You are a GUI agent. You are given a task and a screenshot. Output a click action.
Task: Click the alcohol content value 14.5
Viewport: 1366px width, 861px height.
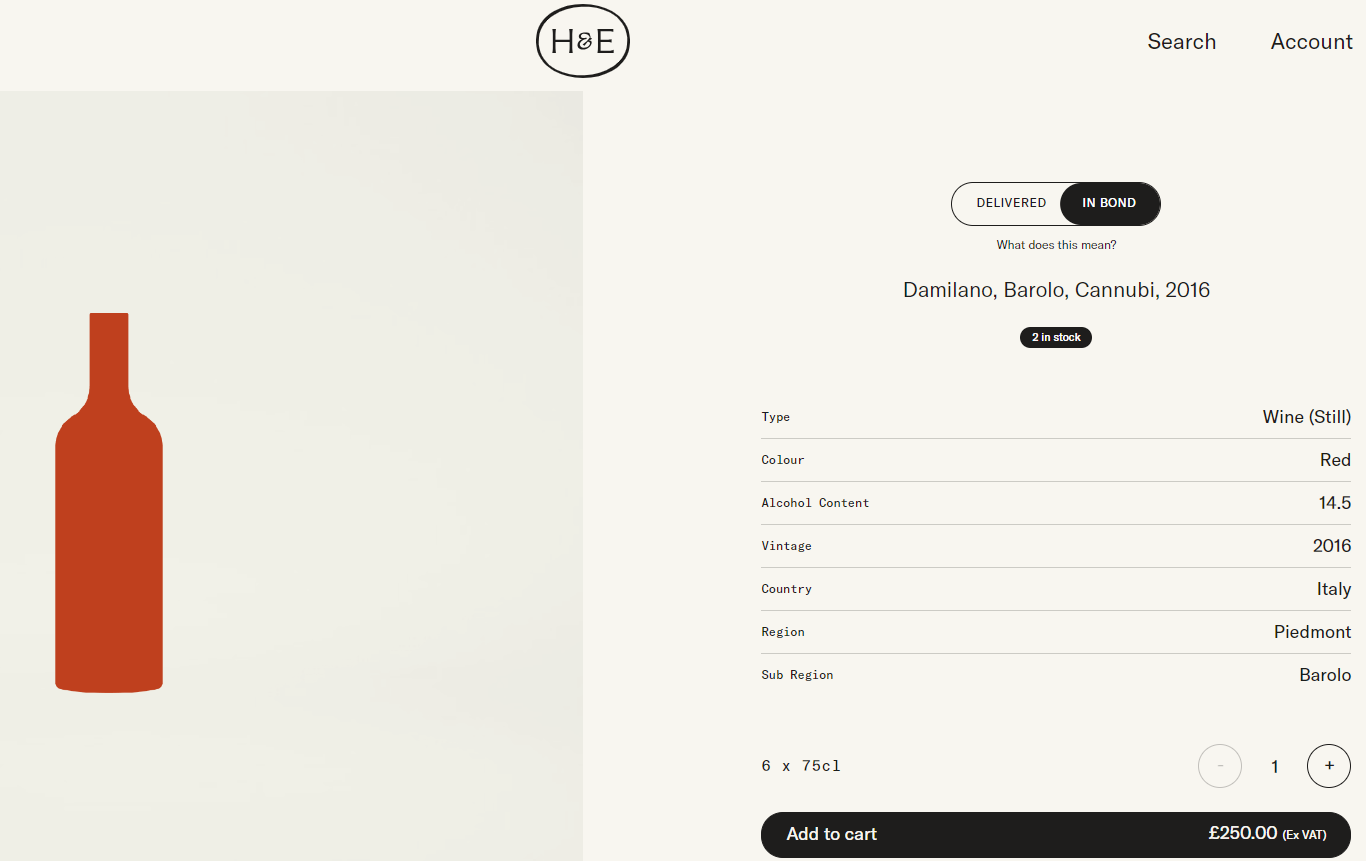[1334, 503]
